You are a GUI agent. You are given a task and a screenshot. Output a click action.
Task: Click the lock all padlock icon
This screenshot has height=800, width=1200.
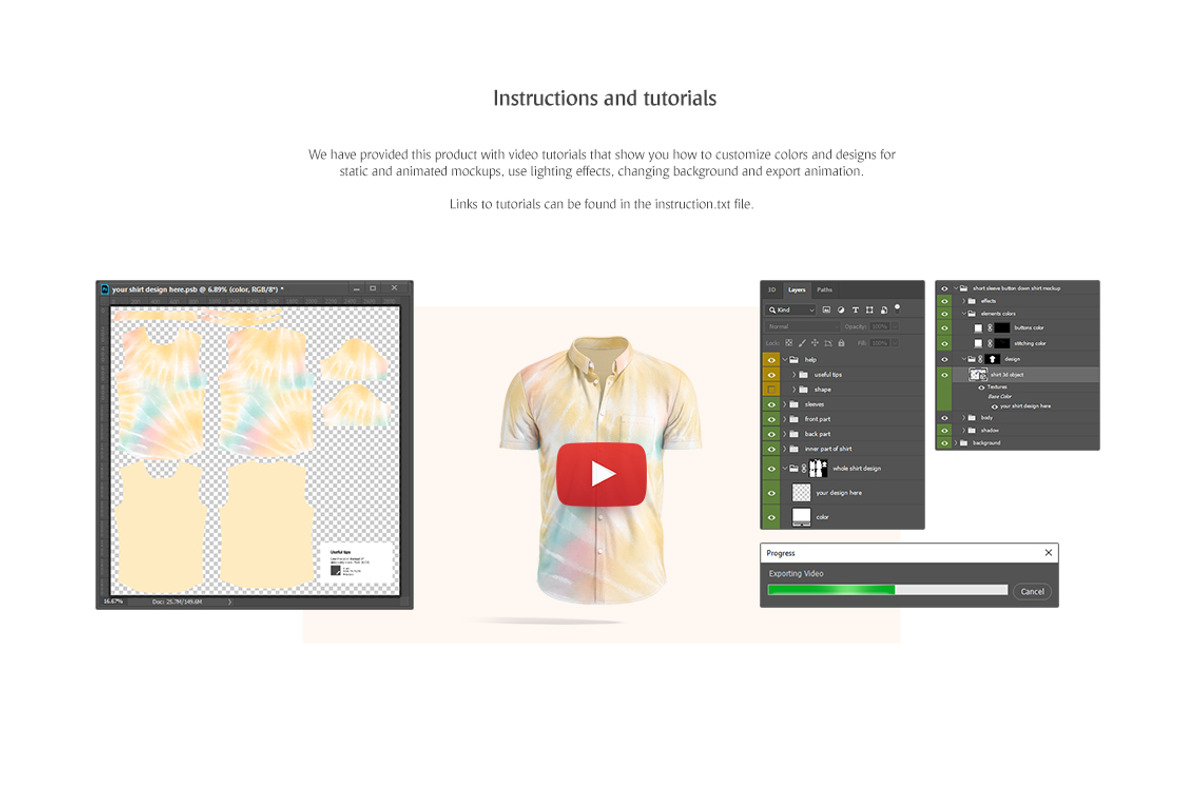841,343
